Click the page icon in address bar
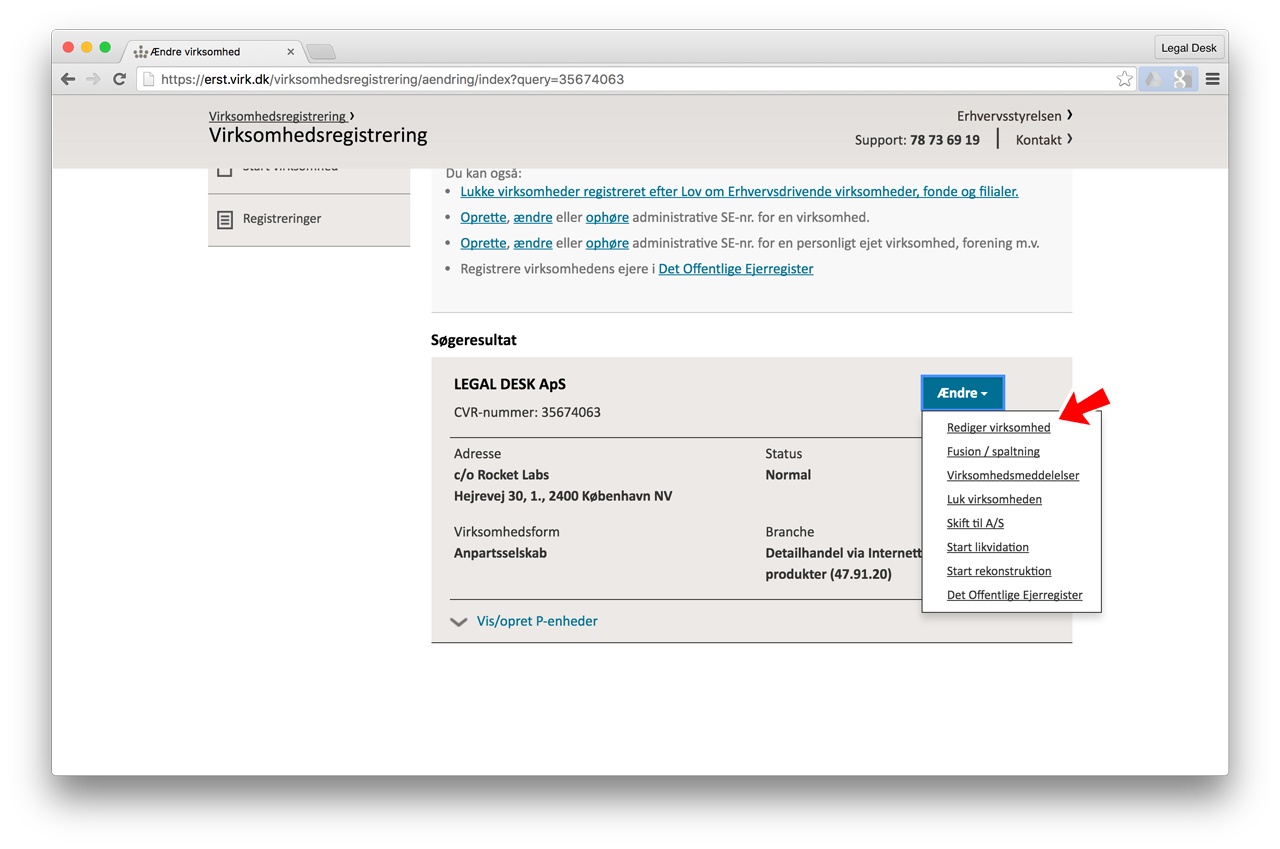The height and width of the screenshot is (849, 1280). pos(148,79)
